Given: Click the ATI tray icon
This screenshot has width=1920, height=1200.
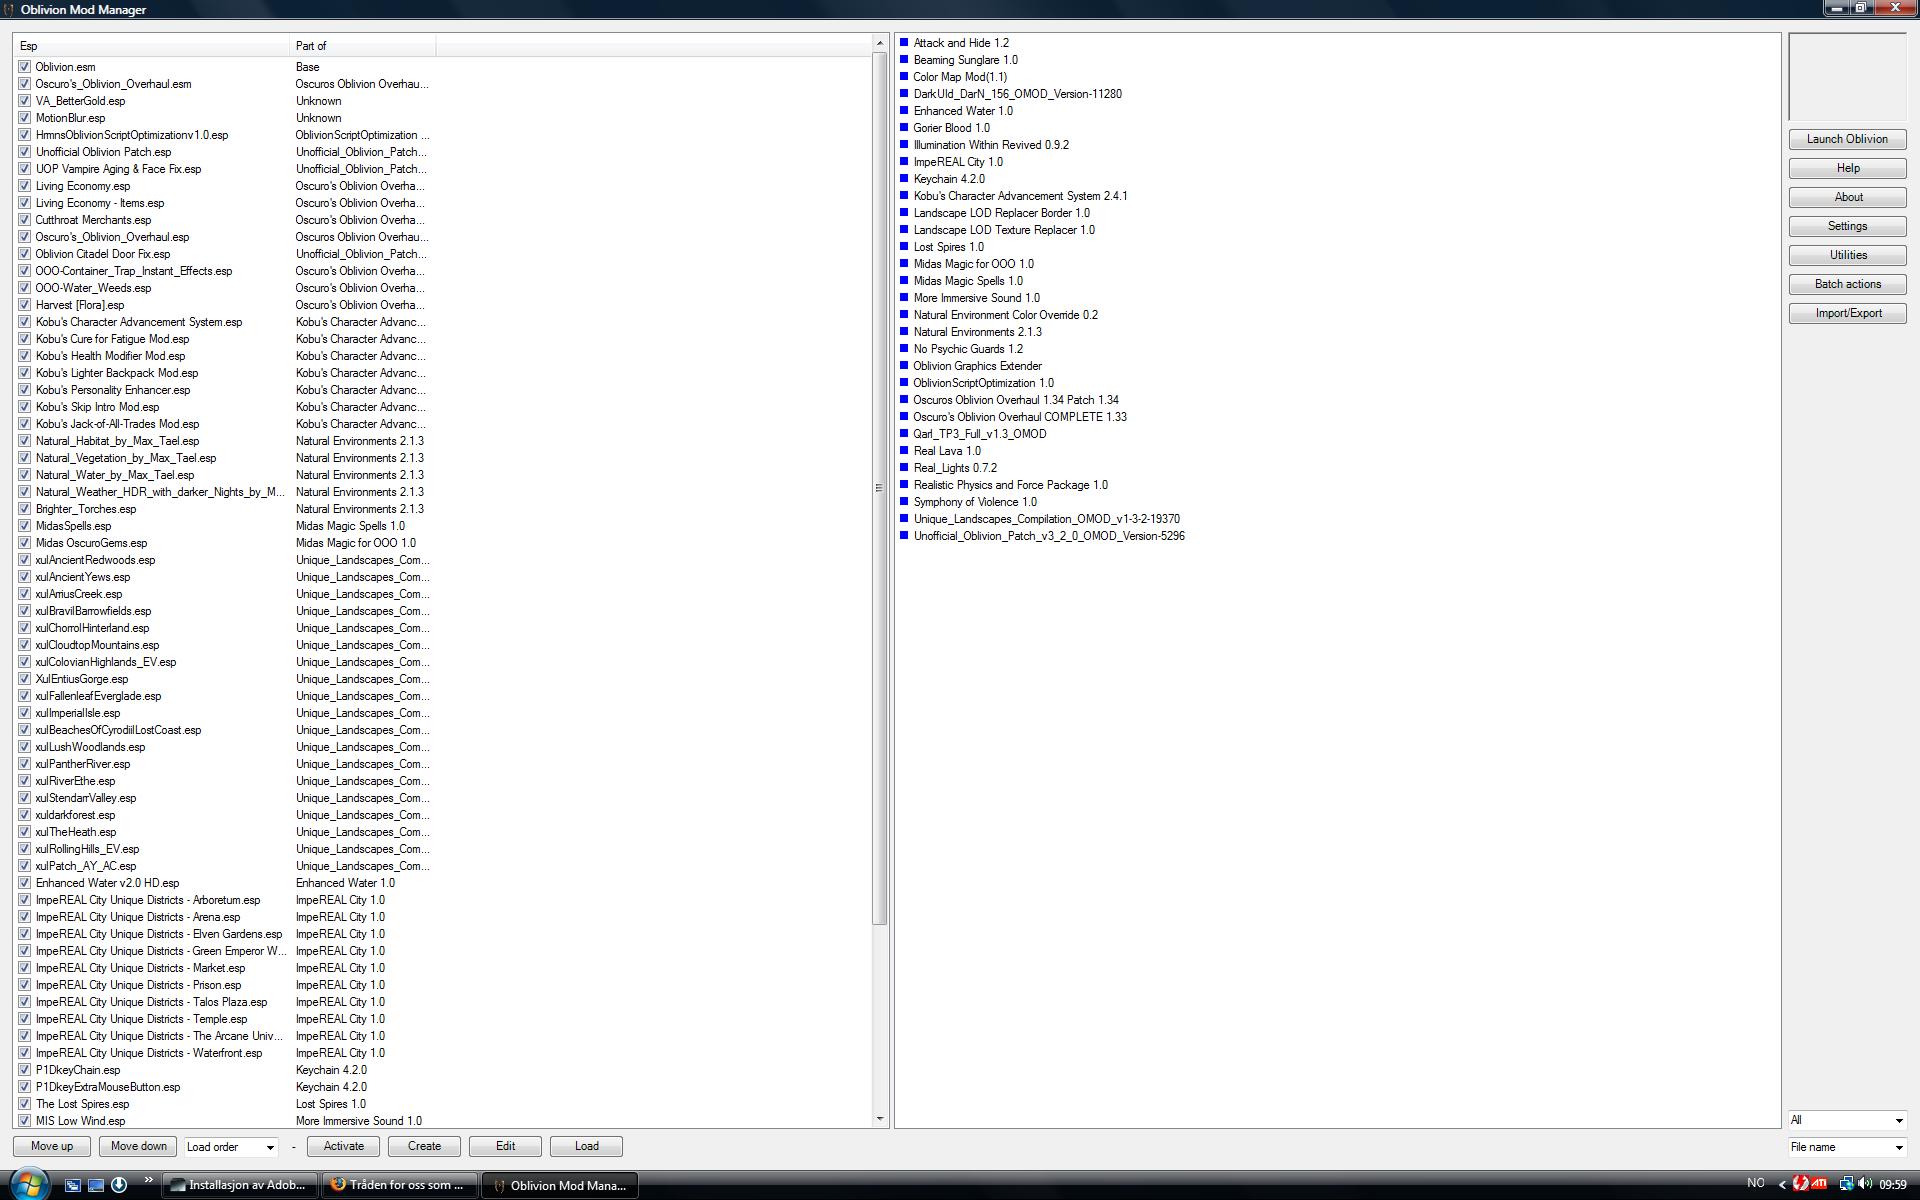Looking at the screenshot, I should [1818, 1184].
